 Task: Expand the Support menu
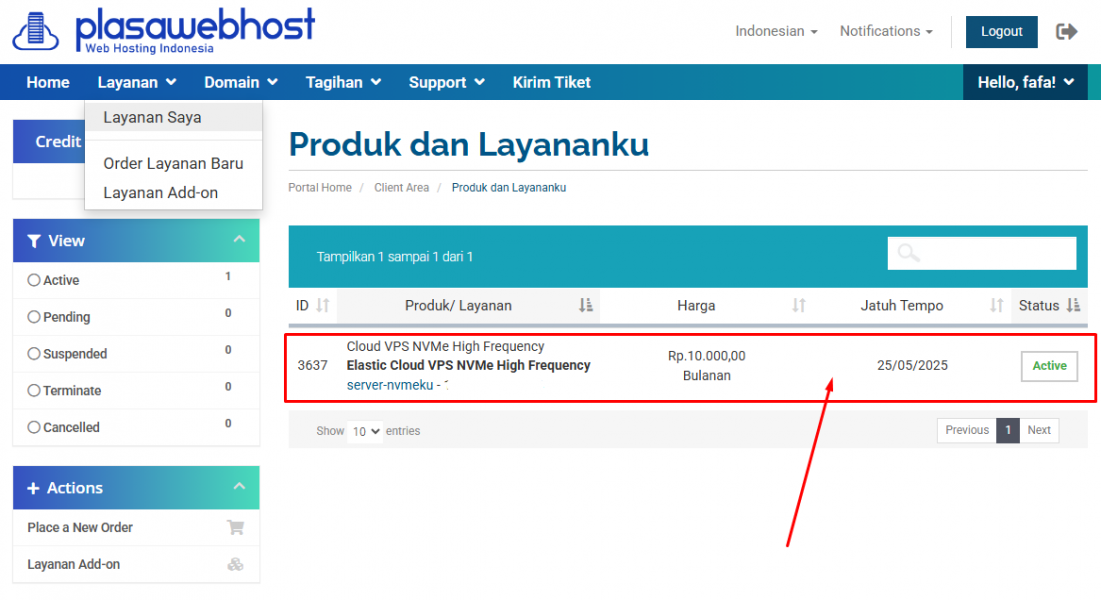click(447, 82)
